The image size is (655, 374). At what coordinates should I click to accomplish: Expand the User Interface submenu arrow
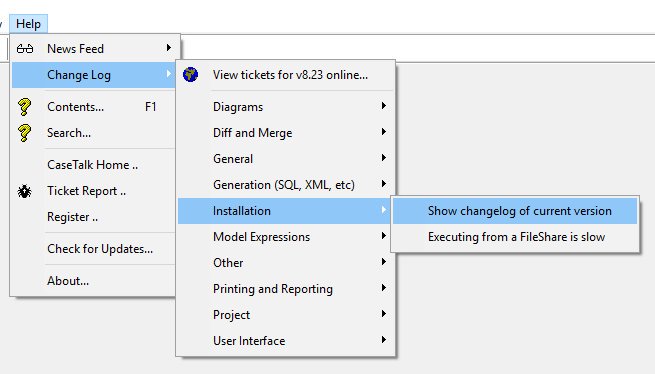click(x=383, y=340)
